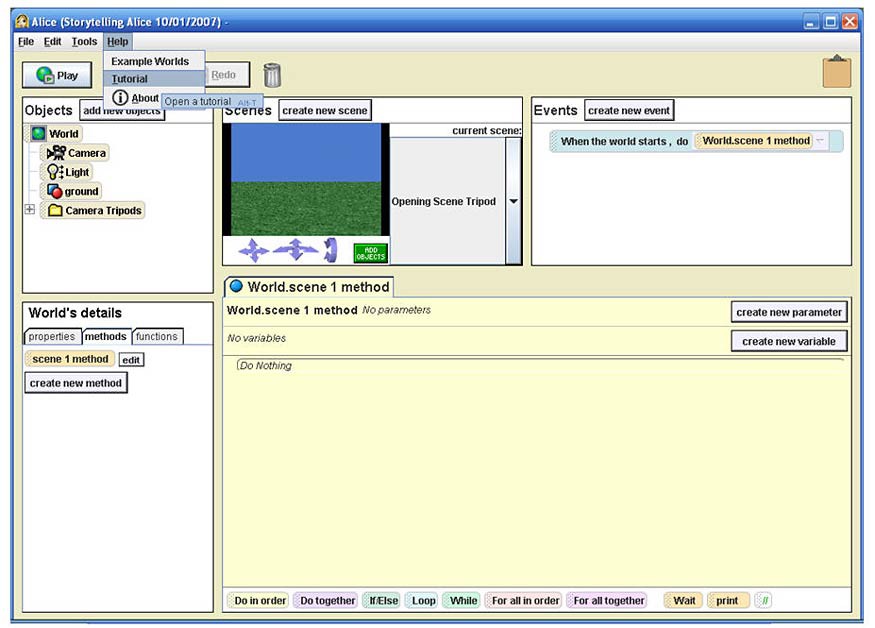Choose Example Worlds from Help menu
Viewport: 875px width, 628px height.
(154, 61)
